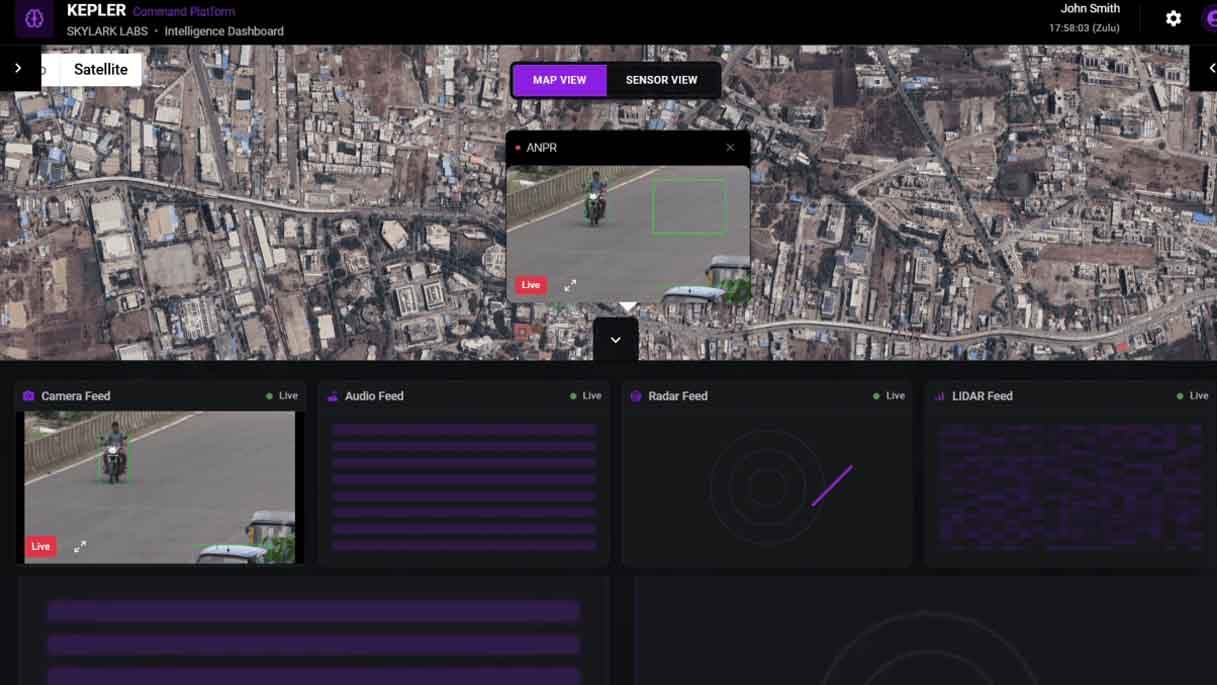The image size is (1217, 685).
Task: Switch to Map View
Action: pyautogui.click(x=559, y=80)
